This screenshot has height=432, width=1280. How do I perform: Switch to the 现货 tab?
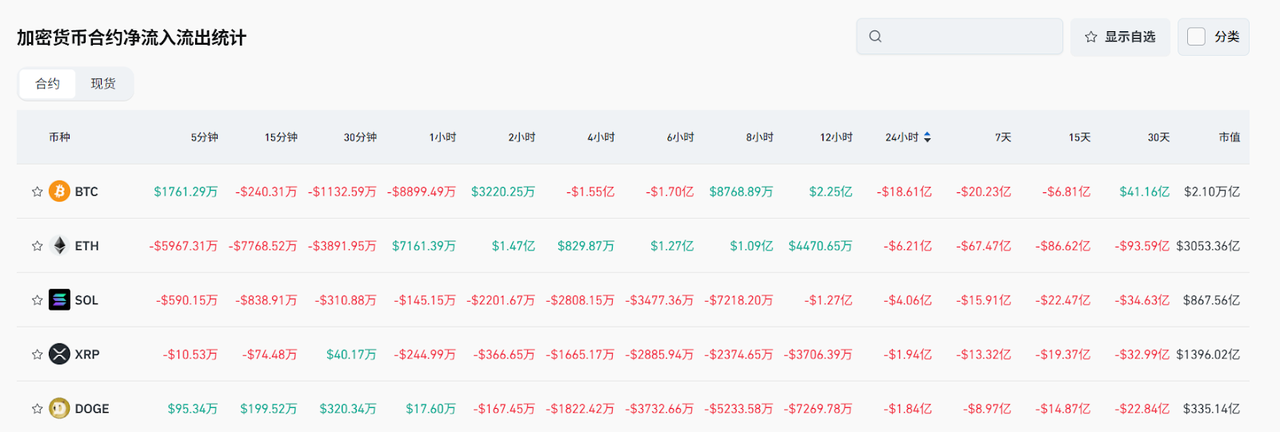tap(103, 84)
